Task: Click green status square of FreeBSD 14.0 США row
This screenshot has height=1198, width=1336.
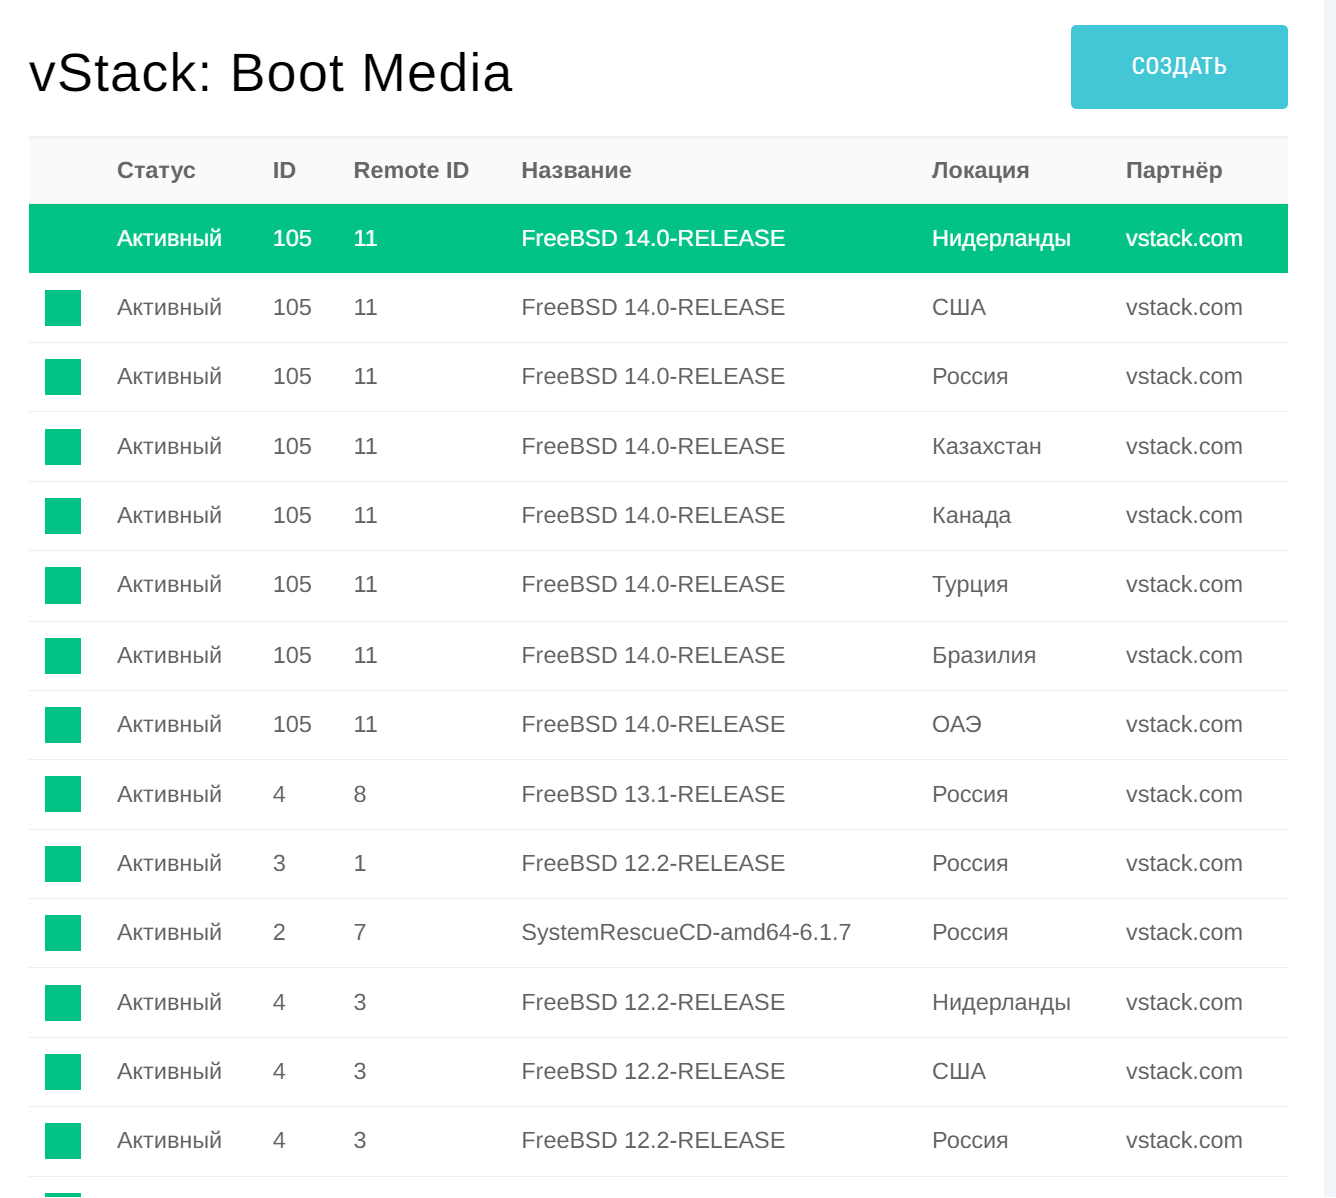Action: tap(63, 308)
